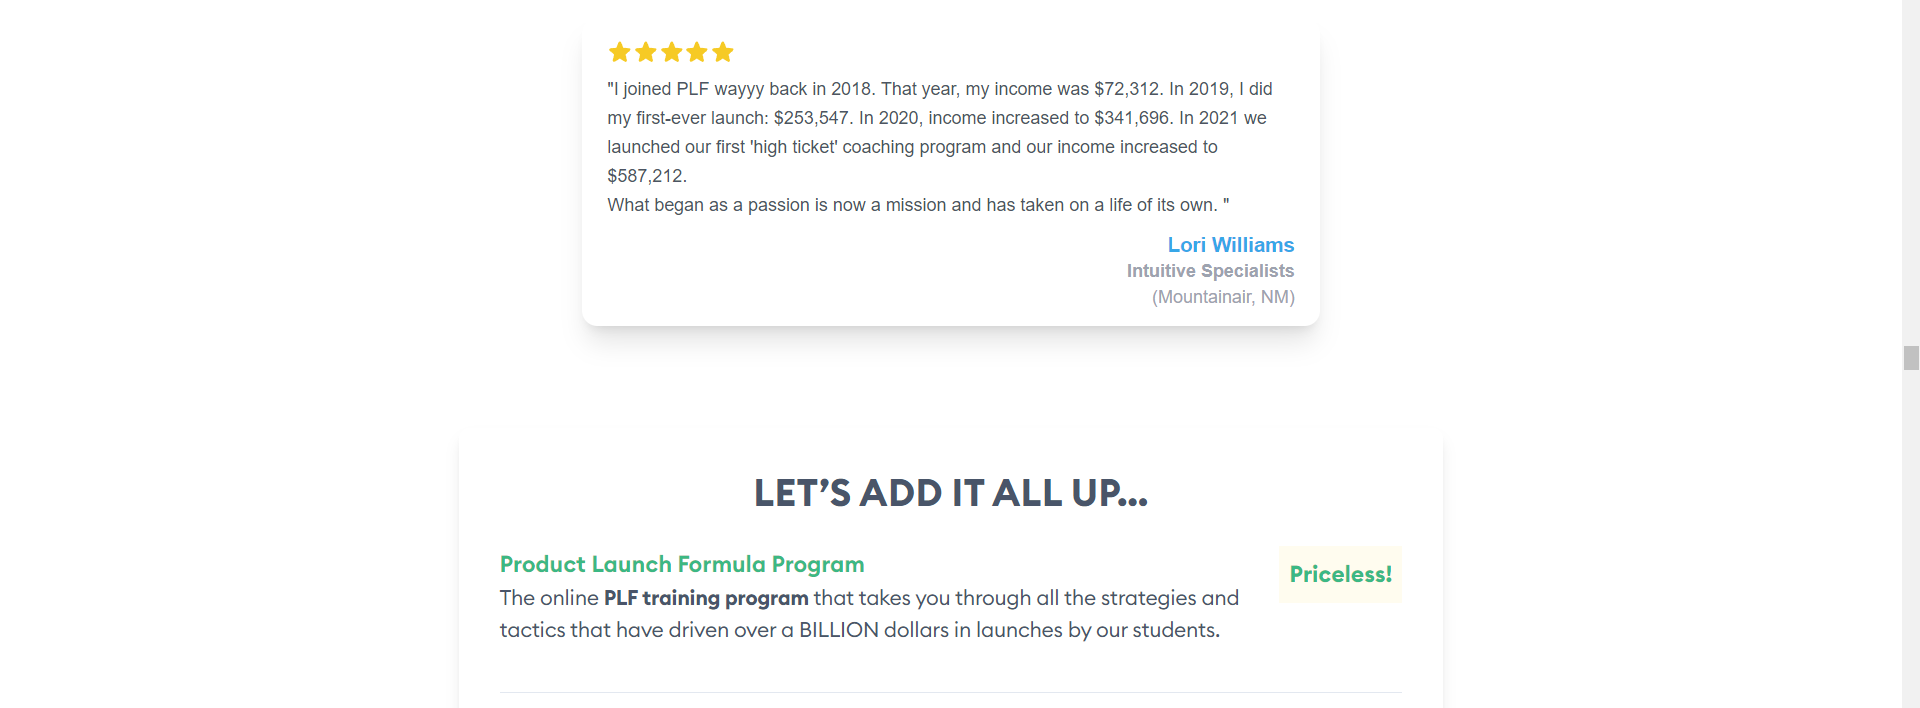Click the bold PLF training program text
1920x708 pixels.
[x=706, y=598]
